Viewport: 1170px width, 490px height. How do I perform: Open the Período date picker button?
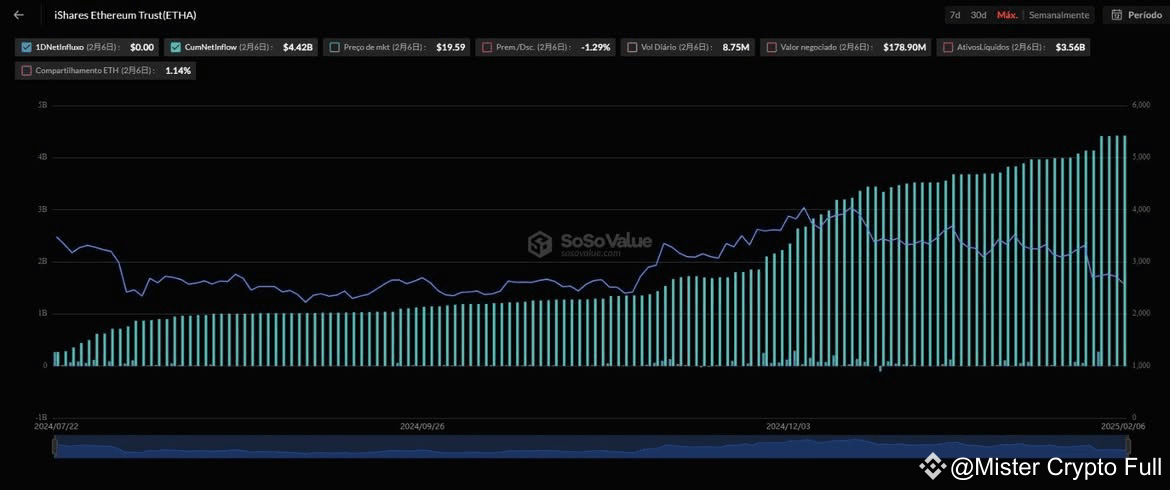pyautogui.click(x=1136, y=15)
